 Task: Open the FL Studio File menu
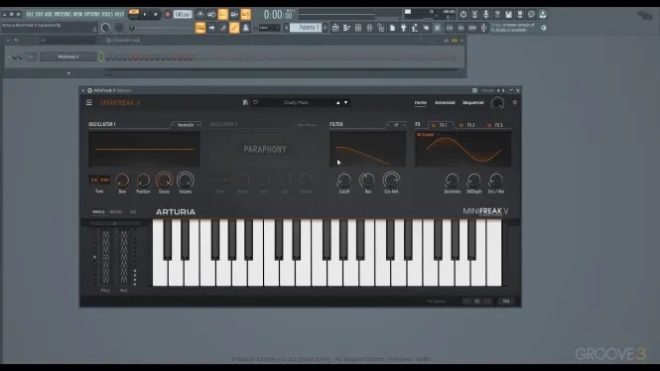click(x=30, y=14)
